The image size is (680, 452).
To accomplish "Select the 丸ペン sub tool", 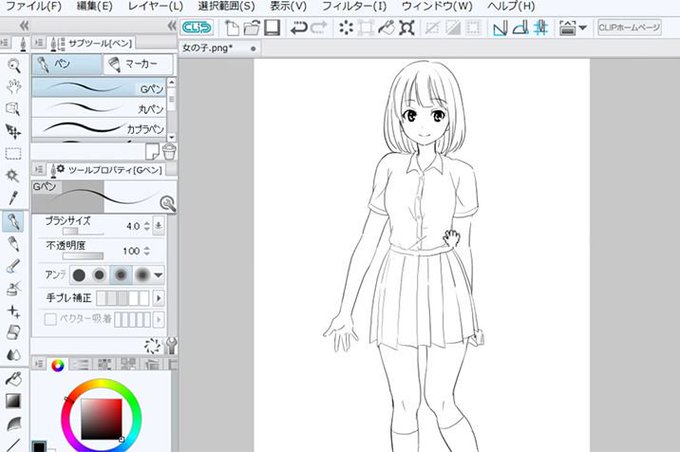I will coord(99,108).
